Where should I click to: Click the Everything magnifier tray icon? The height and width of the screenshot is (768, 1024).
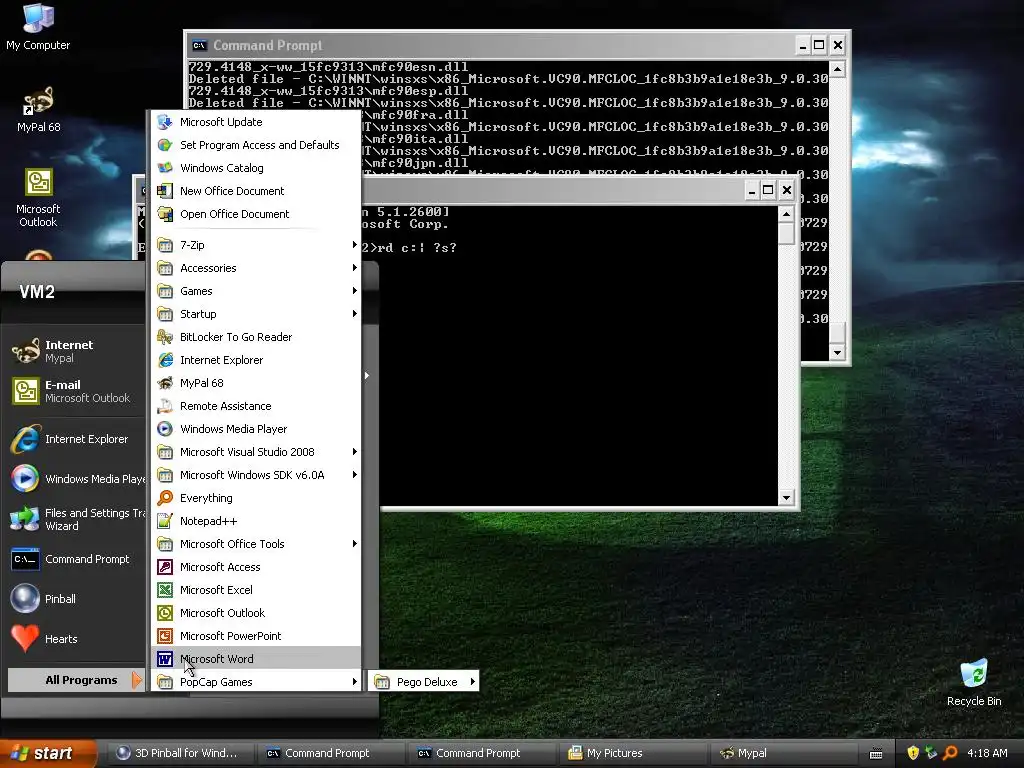pos(950,753)
